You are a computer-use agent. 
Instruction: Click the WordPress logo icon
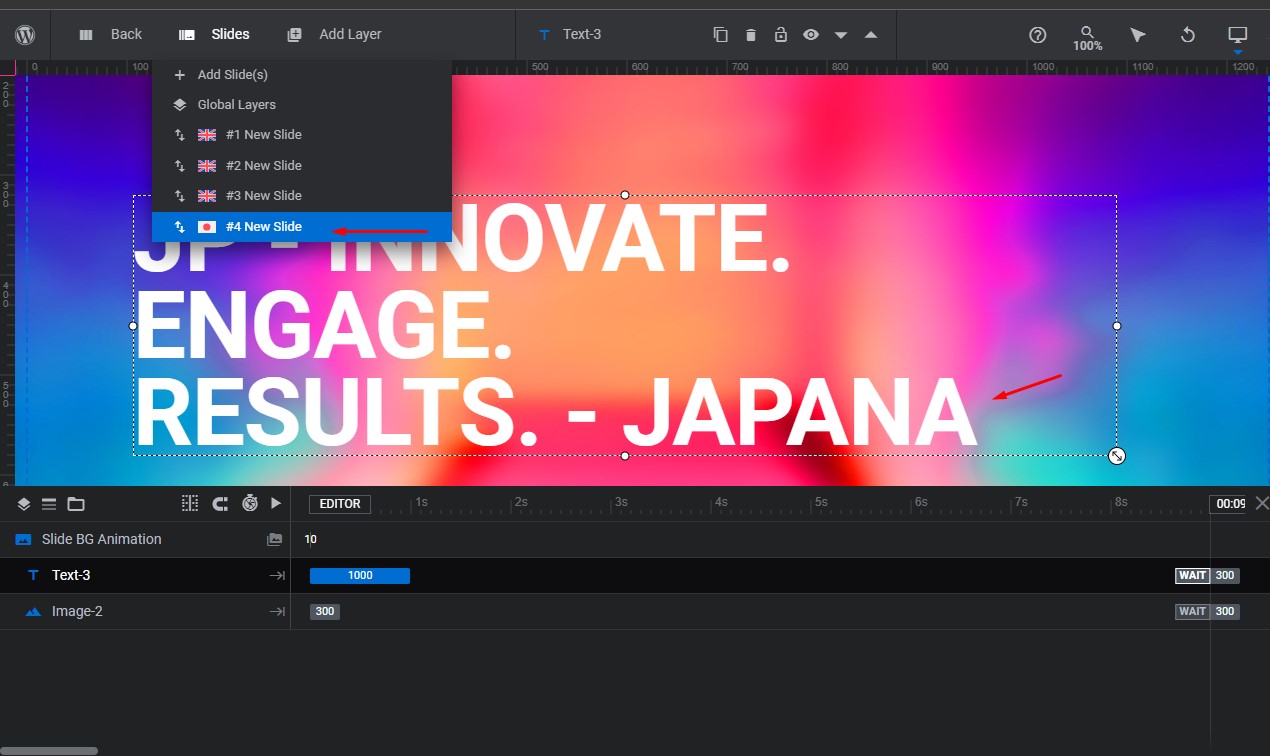25,34
